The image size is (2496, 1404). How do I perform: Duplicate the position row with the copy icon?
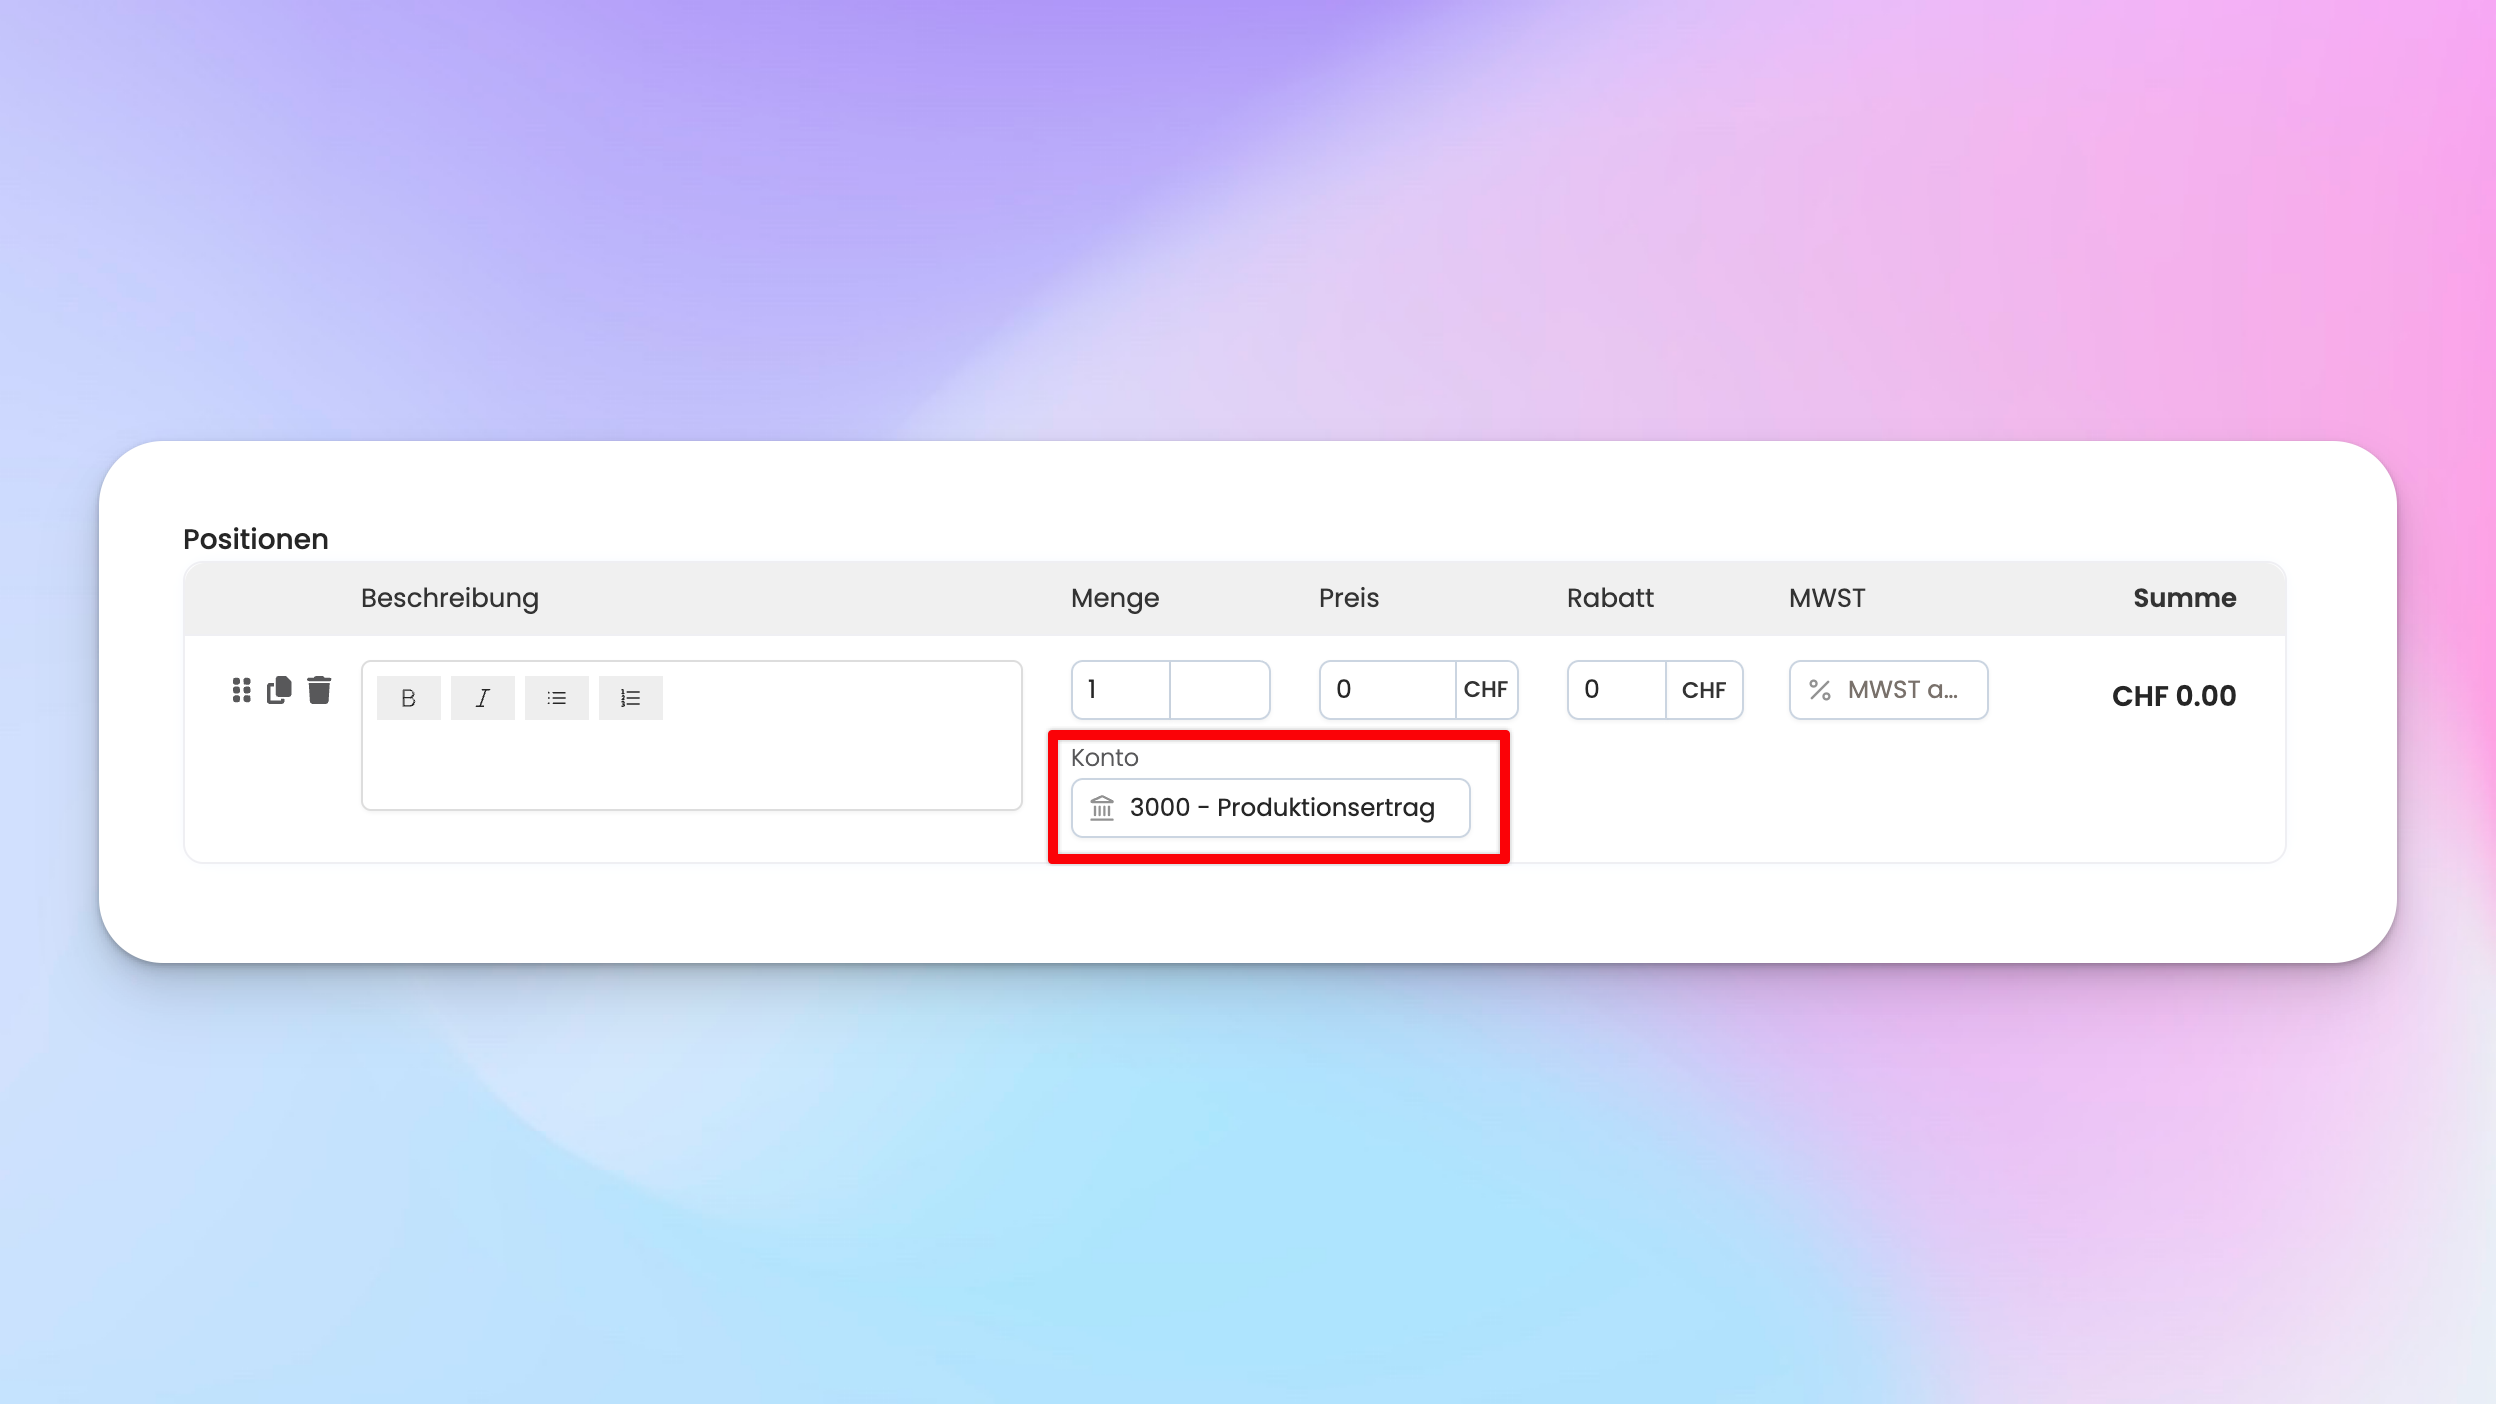coord(279,690)
